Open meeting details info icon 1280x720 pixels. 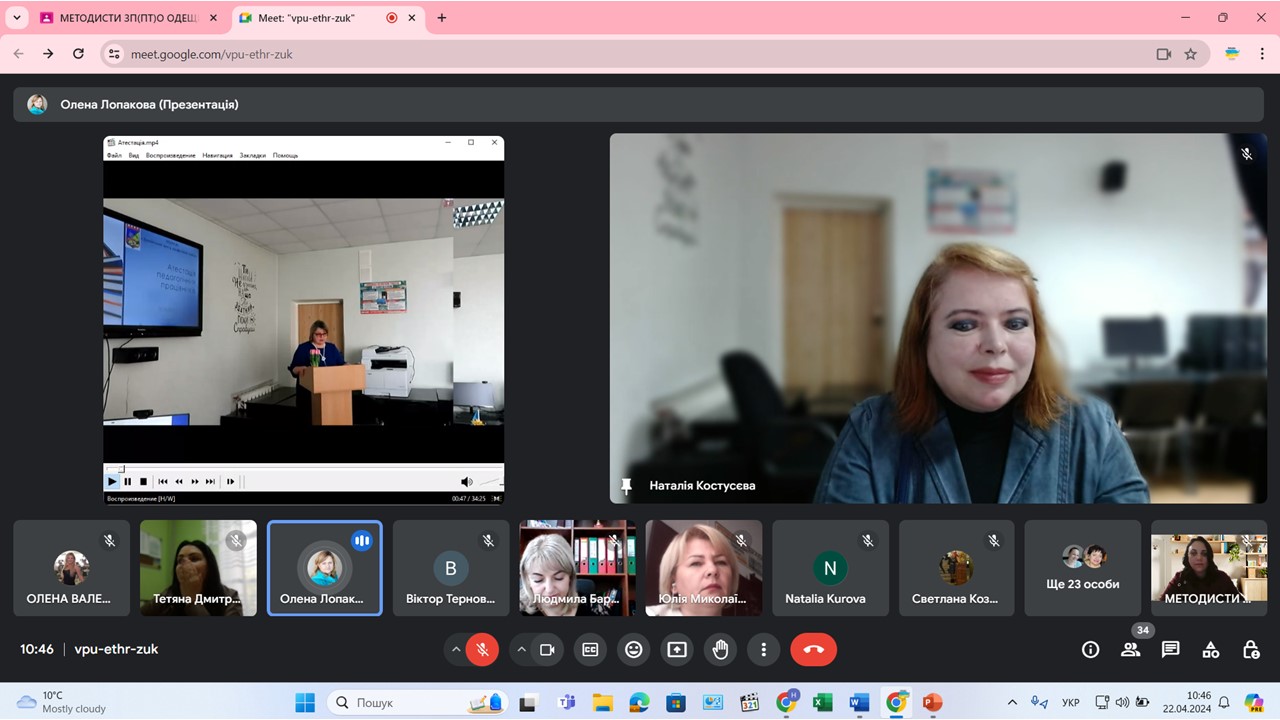(1090, 650)
